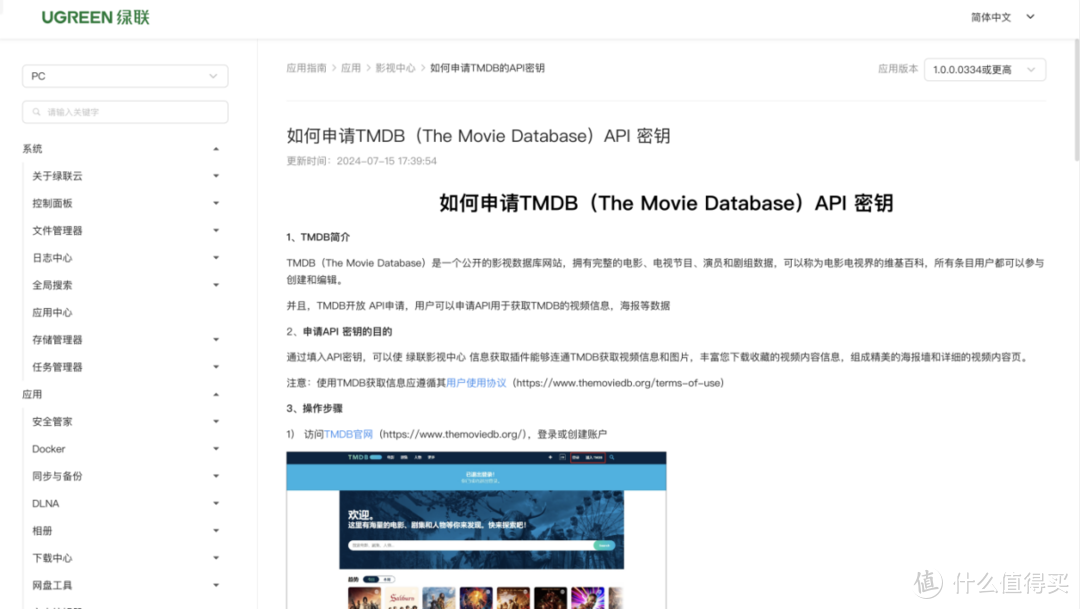The height and width of the screenshot is (609, 1080).
Task: Select the DLNA sidebar item
Action: (45, 503)
